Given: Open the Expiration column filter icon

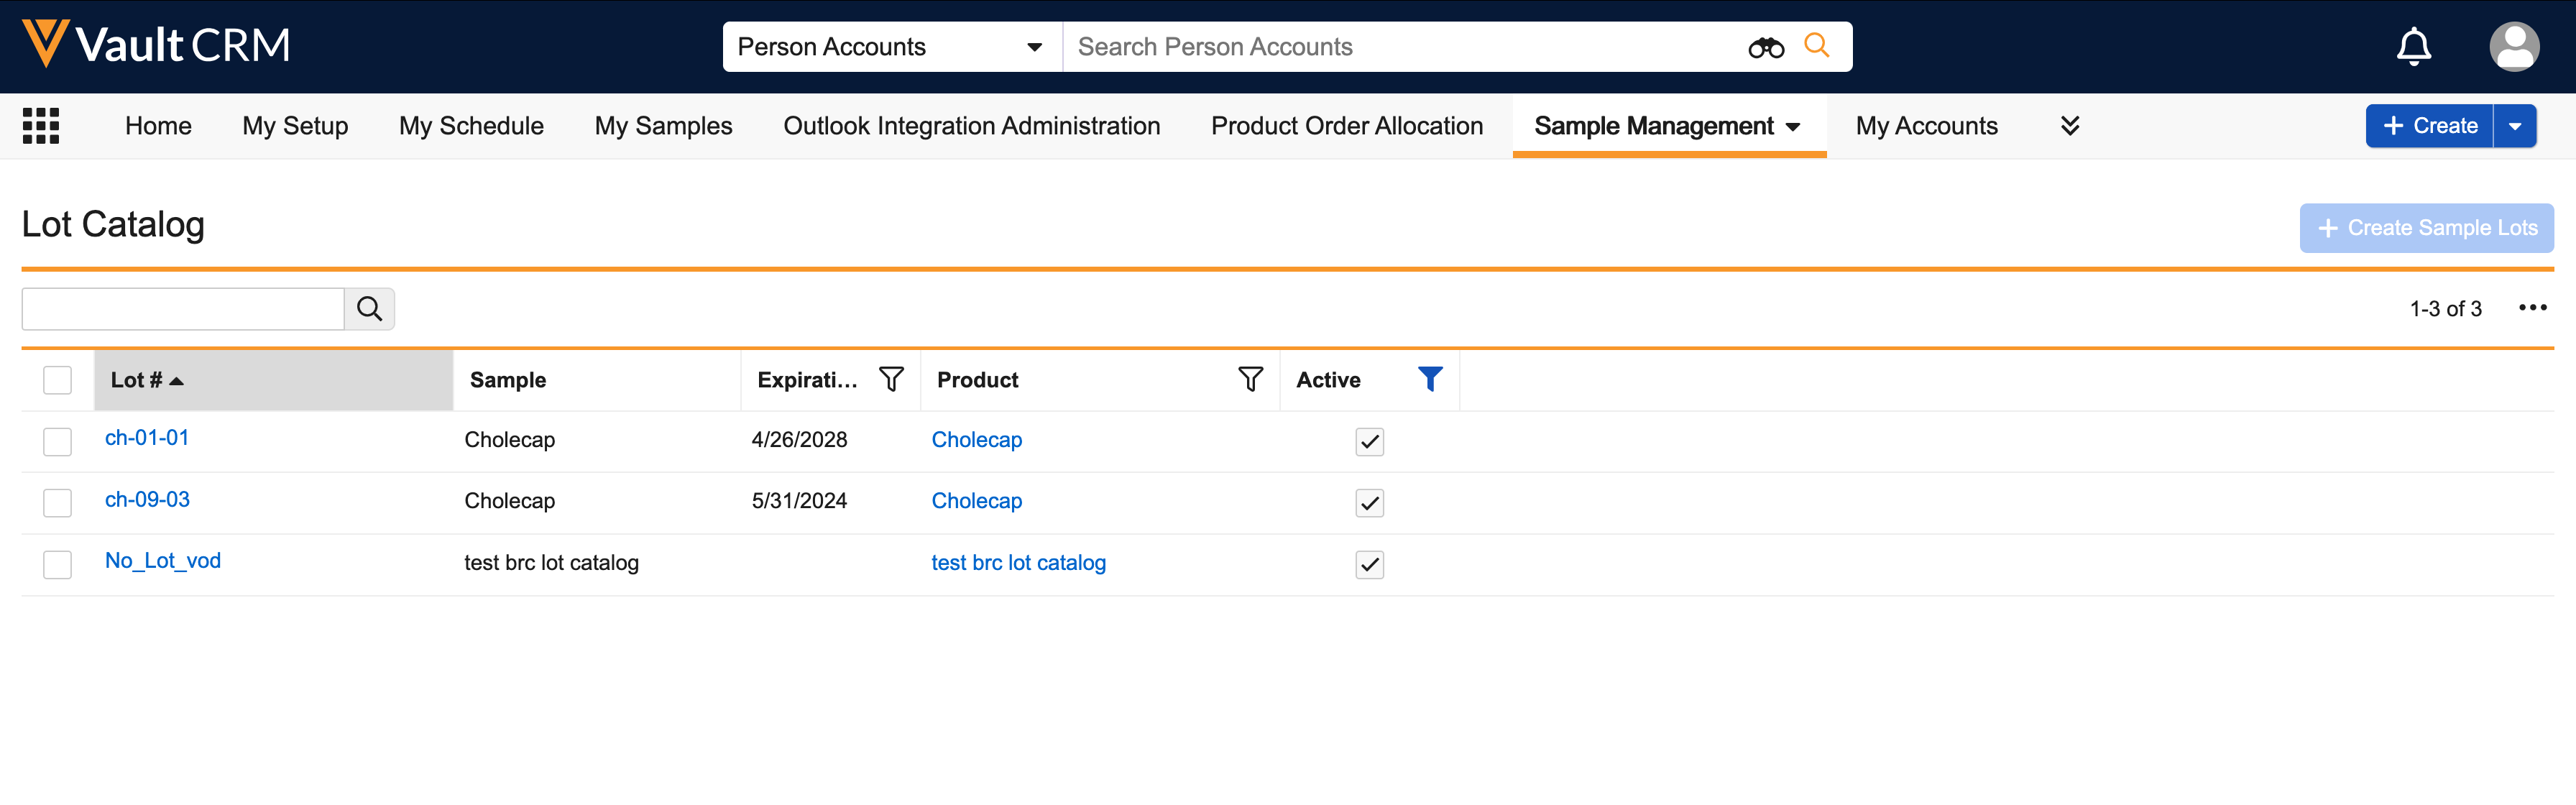Looking at the screenshot, I should tap(890, 379).
